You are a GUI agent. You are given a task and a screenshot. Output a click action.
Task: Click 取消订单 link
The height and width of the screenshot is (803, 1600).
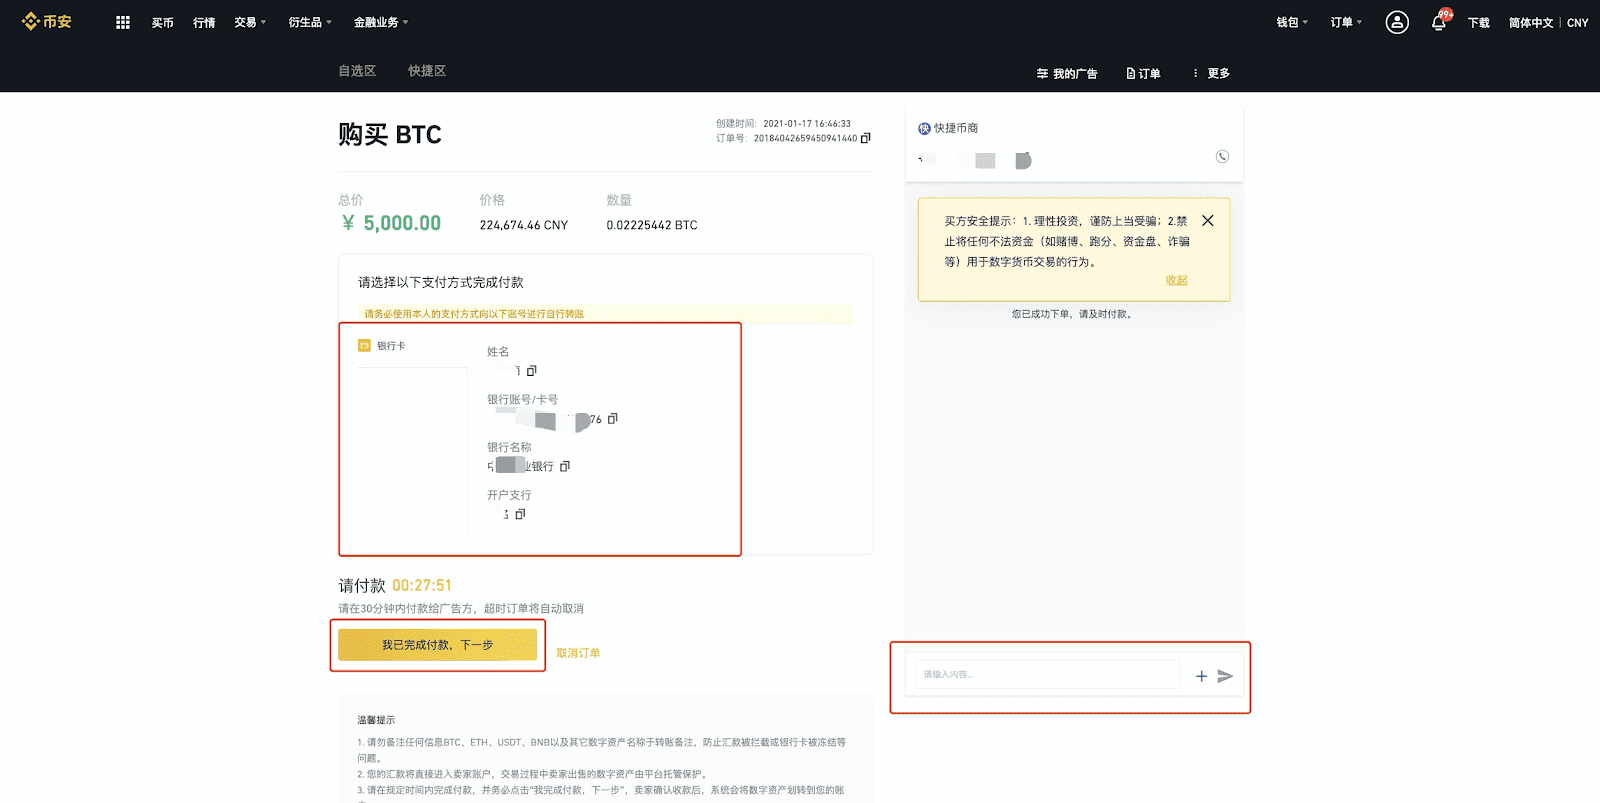tap(578, 653)
